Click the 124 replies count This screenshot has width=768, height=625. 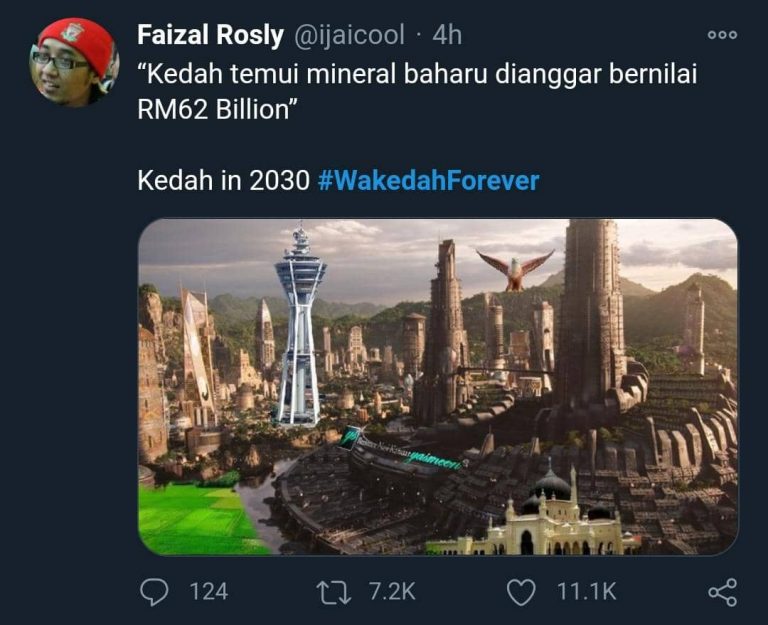tap(209, 591)
